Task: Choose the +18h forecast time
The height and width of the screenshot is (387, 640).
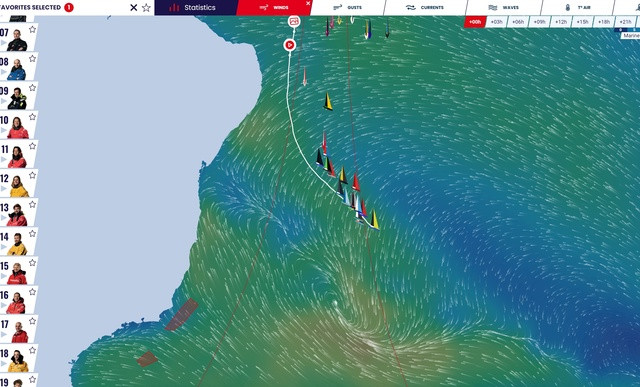Action: pos(604,22)
